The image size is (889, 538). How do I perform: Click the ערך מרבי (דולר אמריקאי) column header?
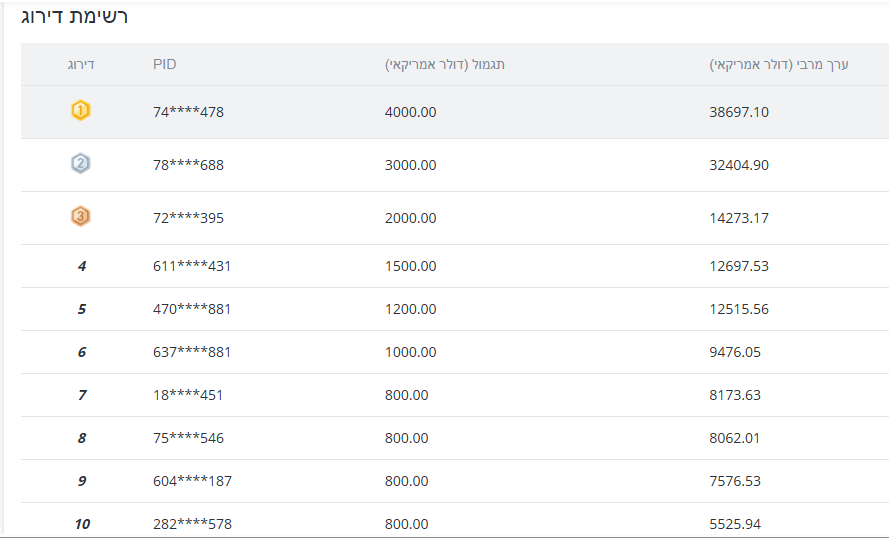779,65
